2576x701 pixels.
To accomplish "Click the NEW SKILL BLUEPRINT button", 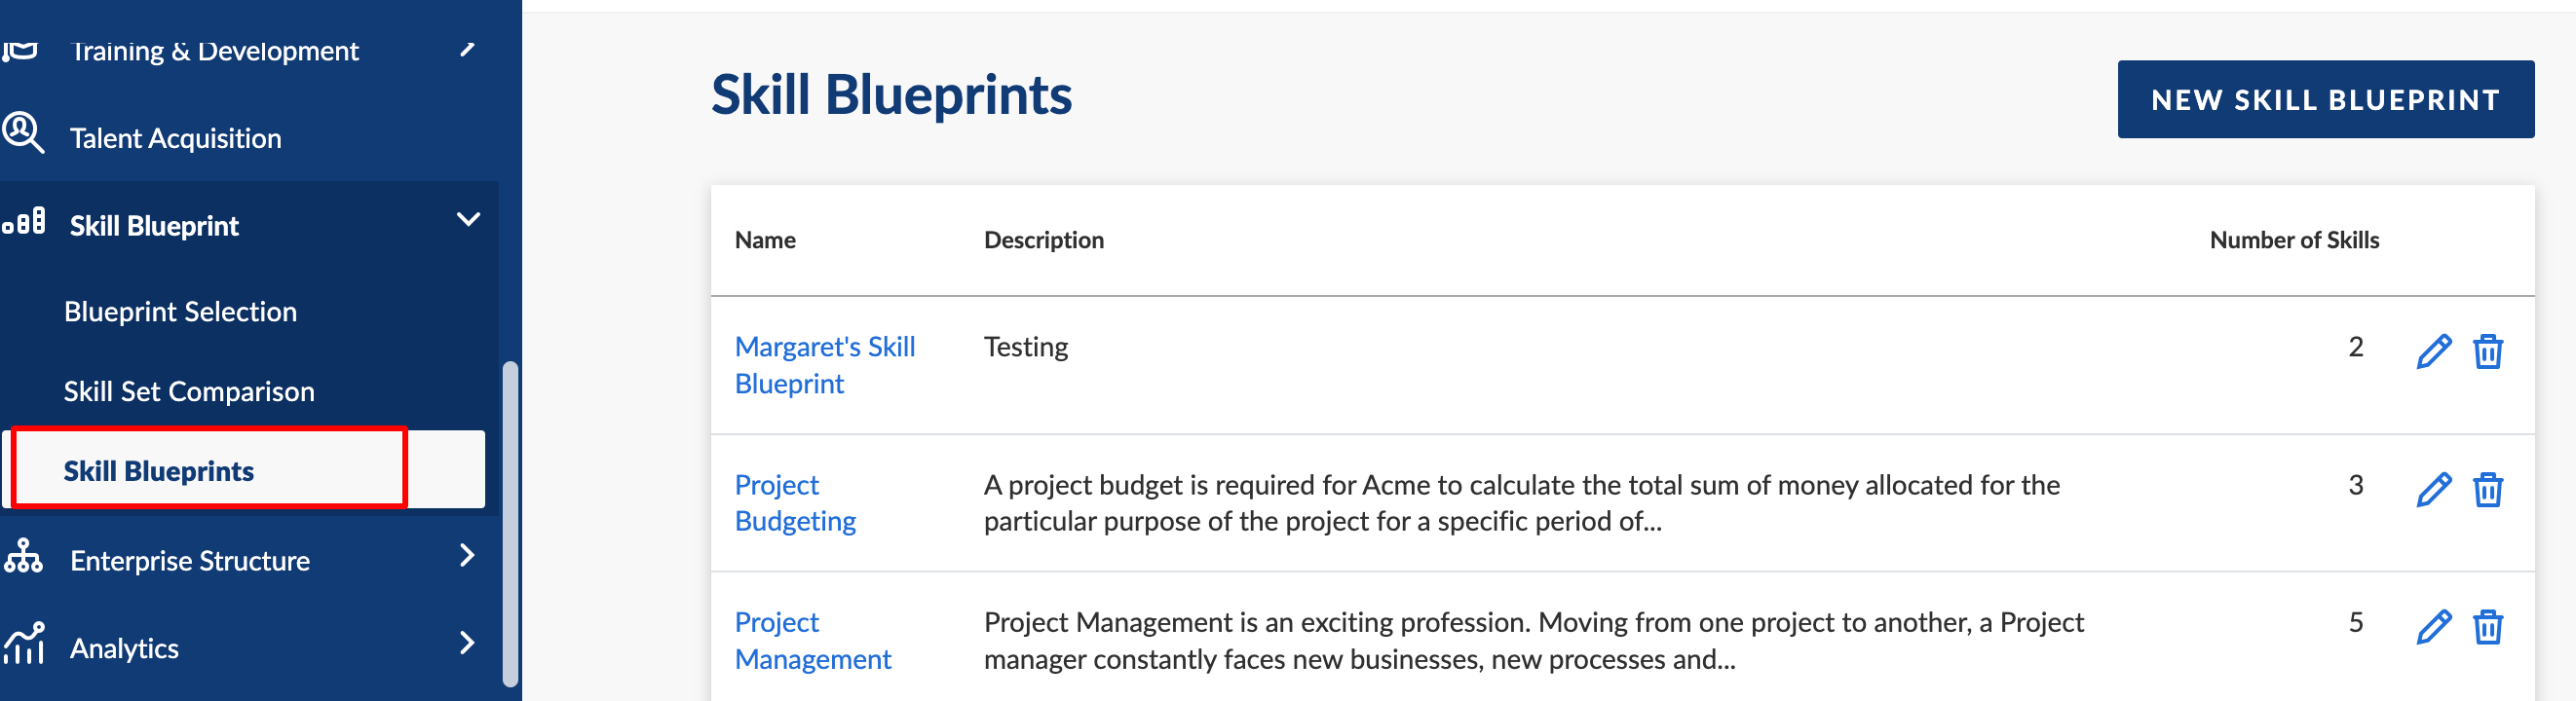I will [x=2325, y=99].
